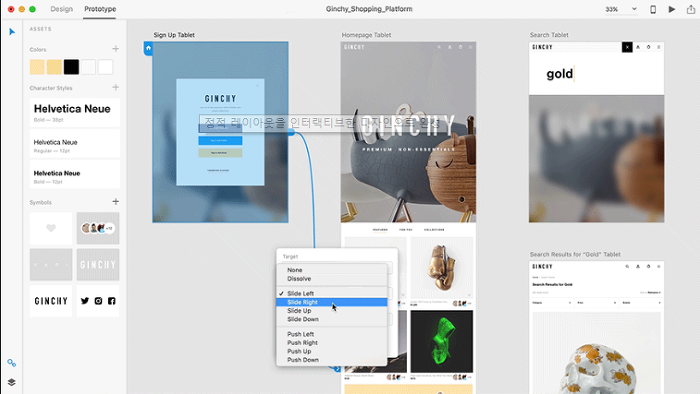Select the gray nav dots symbol
Viewport: 700px width, 394px height.
pyautogui.click(x=51, y=265)
